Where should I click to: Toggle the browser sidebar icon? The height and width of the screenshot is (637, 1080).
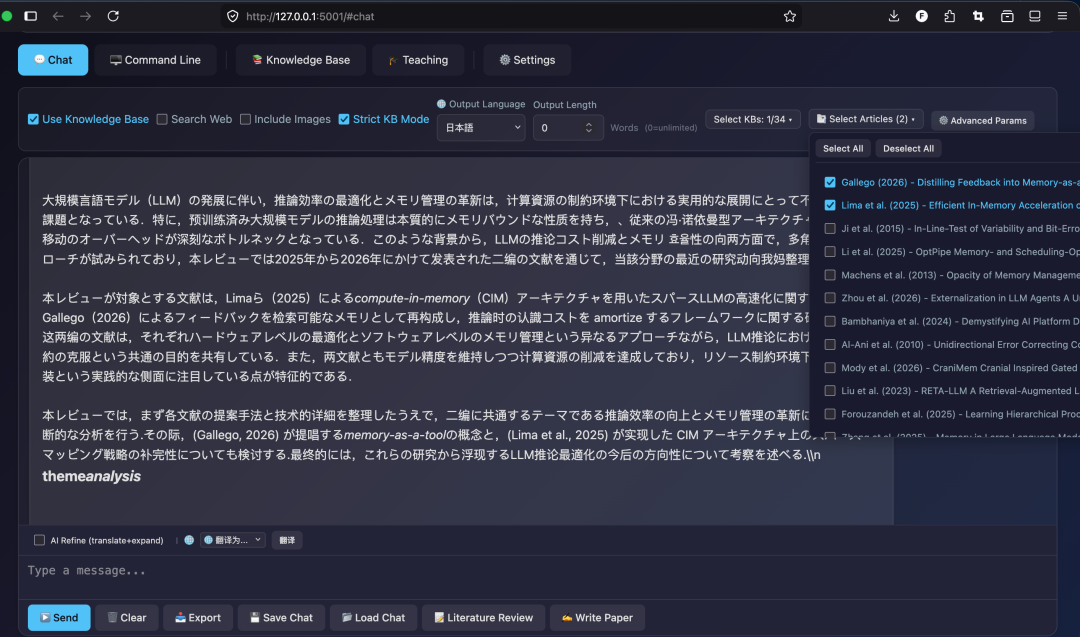(x=30, y=16)
